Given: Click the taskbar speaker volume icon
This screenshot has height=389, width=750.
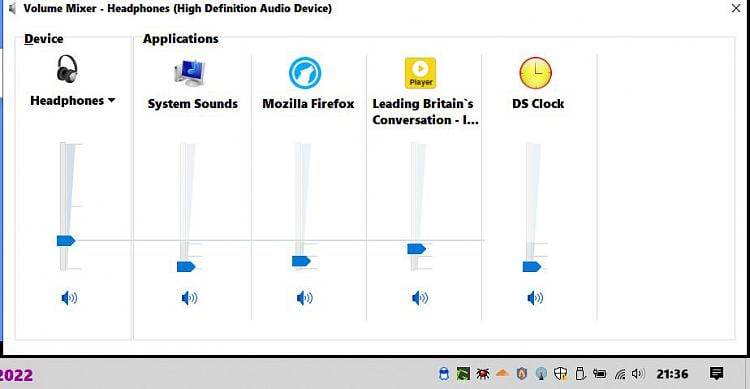Looking at the screenshot, I should coord(638,374).
